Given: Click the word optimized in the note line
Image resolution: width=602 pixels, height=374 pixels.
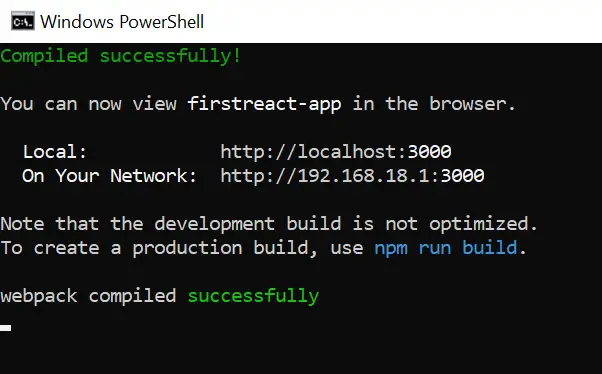Looking at the screenshot, I should (479, 224).
